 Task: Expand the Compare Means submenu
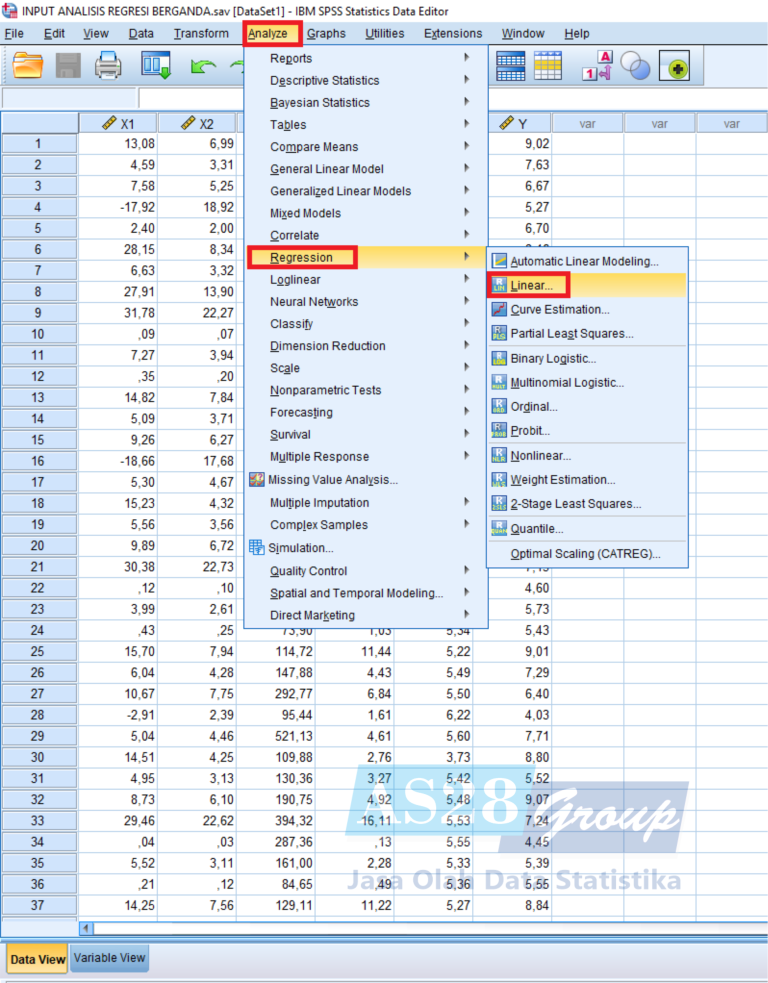(x=313, y=147)
